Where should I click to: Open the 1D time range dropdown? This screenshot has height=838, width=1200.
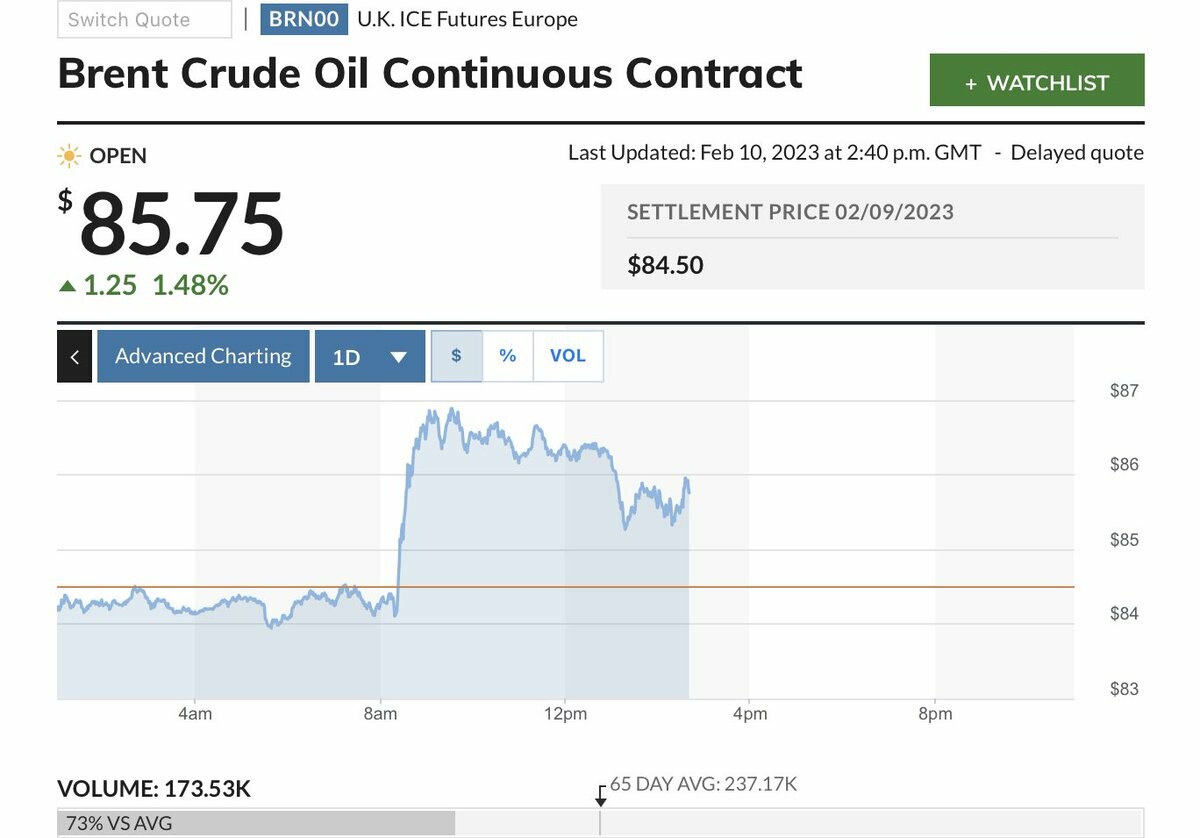(x=369, y=357)
